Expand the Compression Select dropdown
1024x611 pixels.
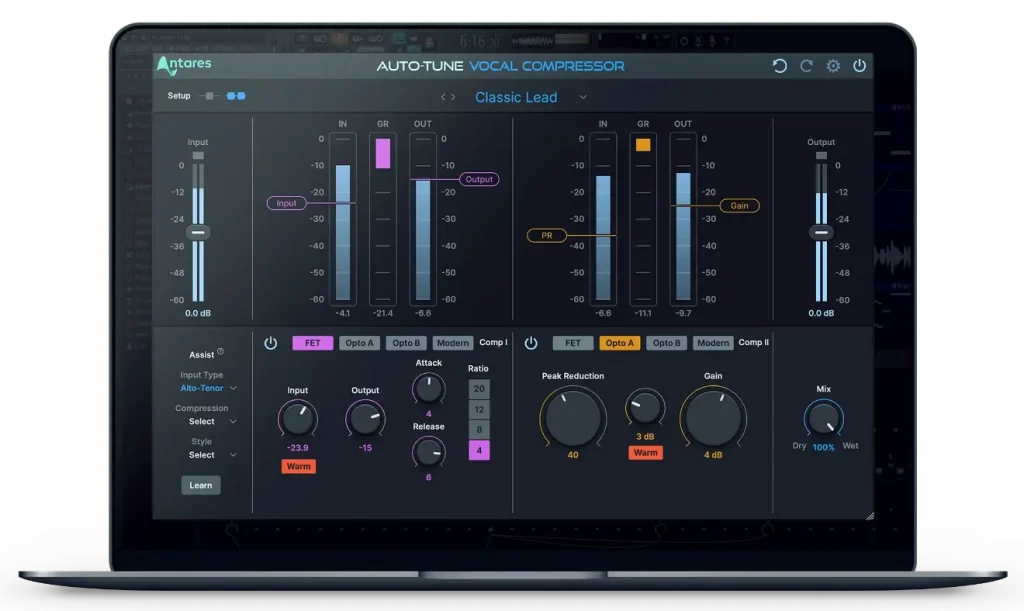point(203,421)
